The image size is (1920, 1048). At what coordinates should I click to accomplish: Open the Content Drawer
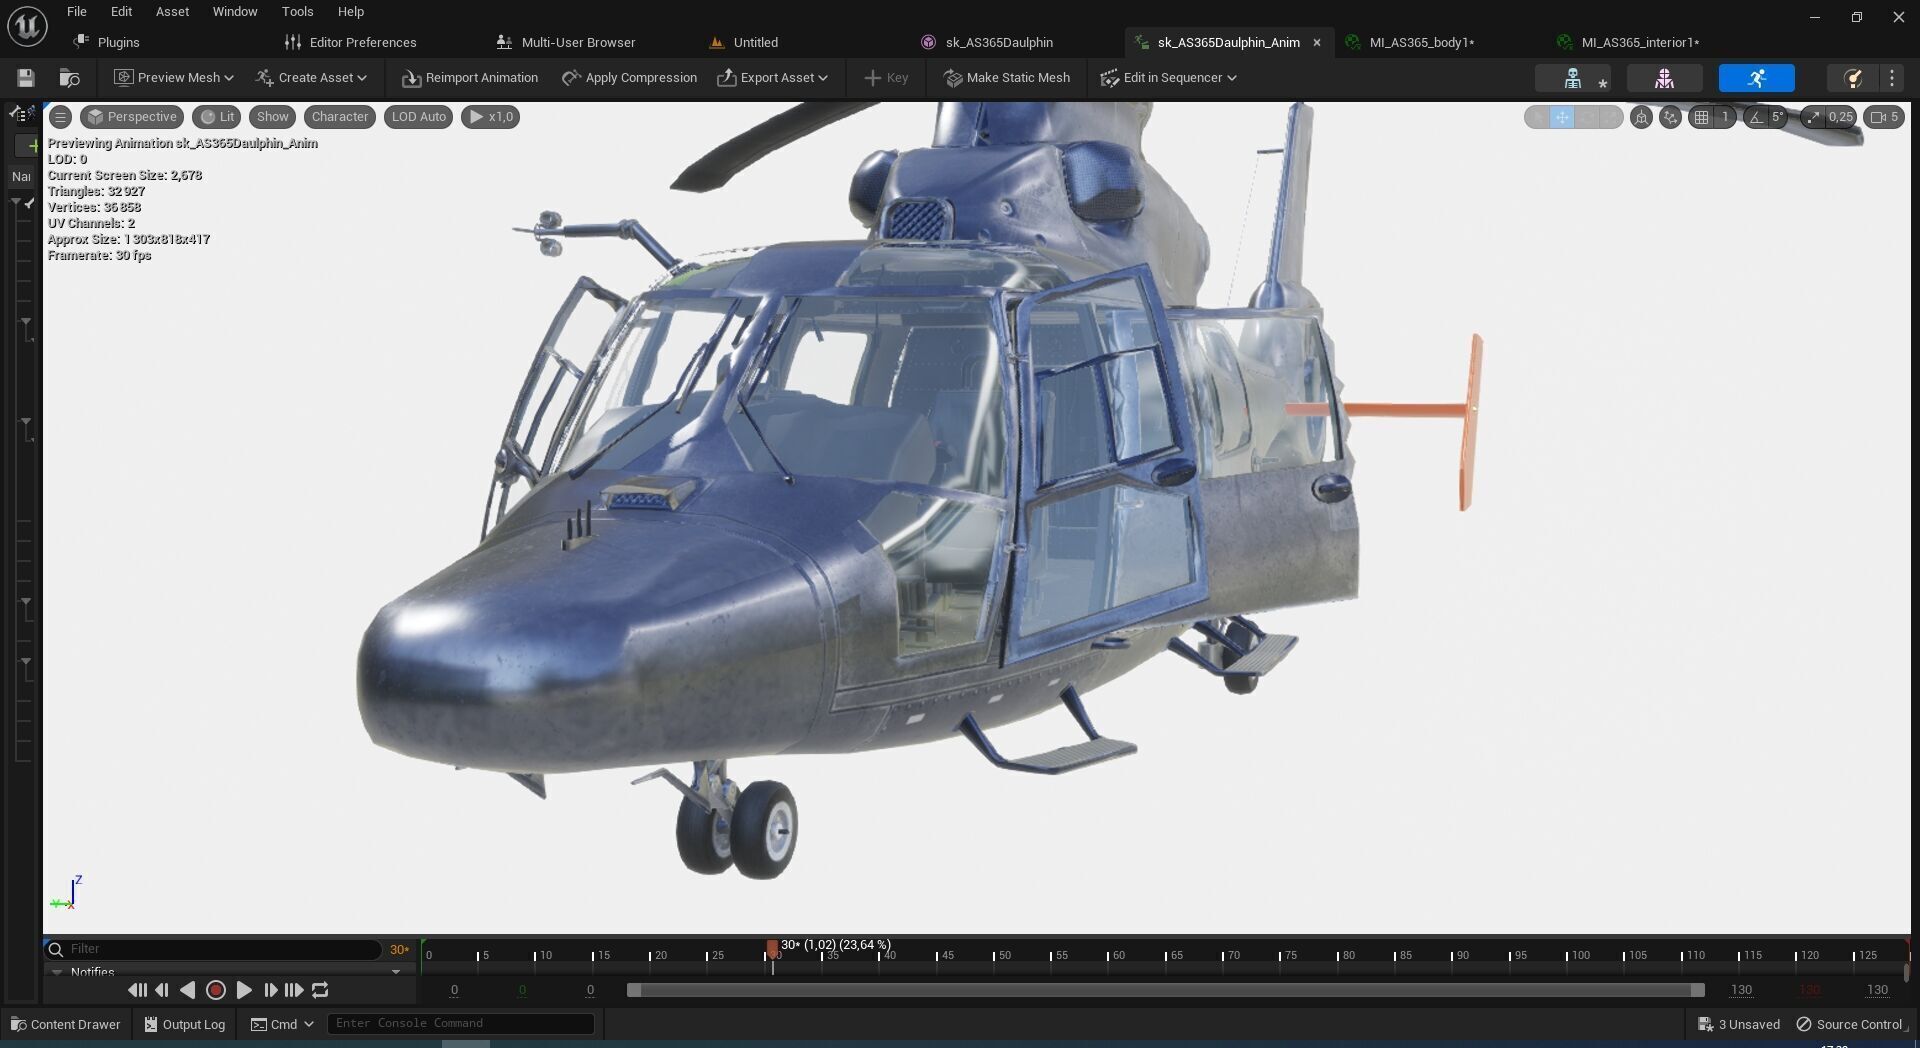coord(65,1024)
